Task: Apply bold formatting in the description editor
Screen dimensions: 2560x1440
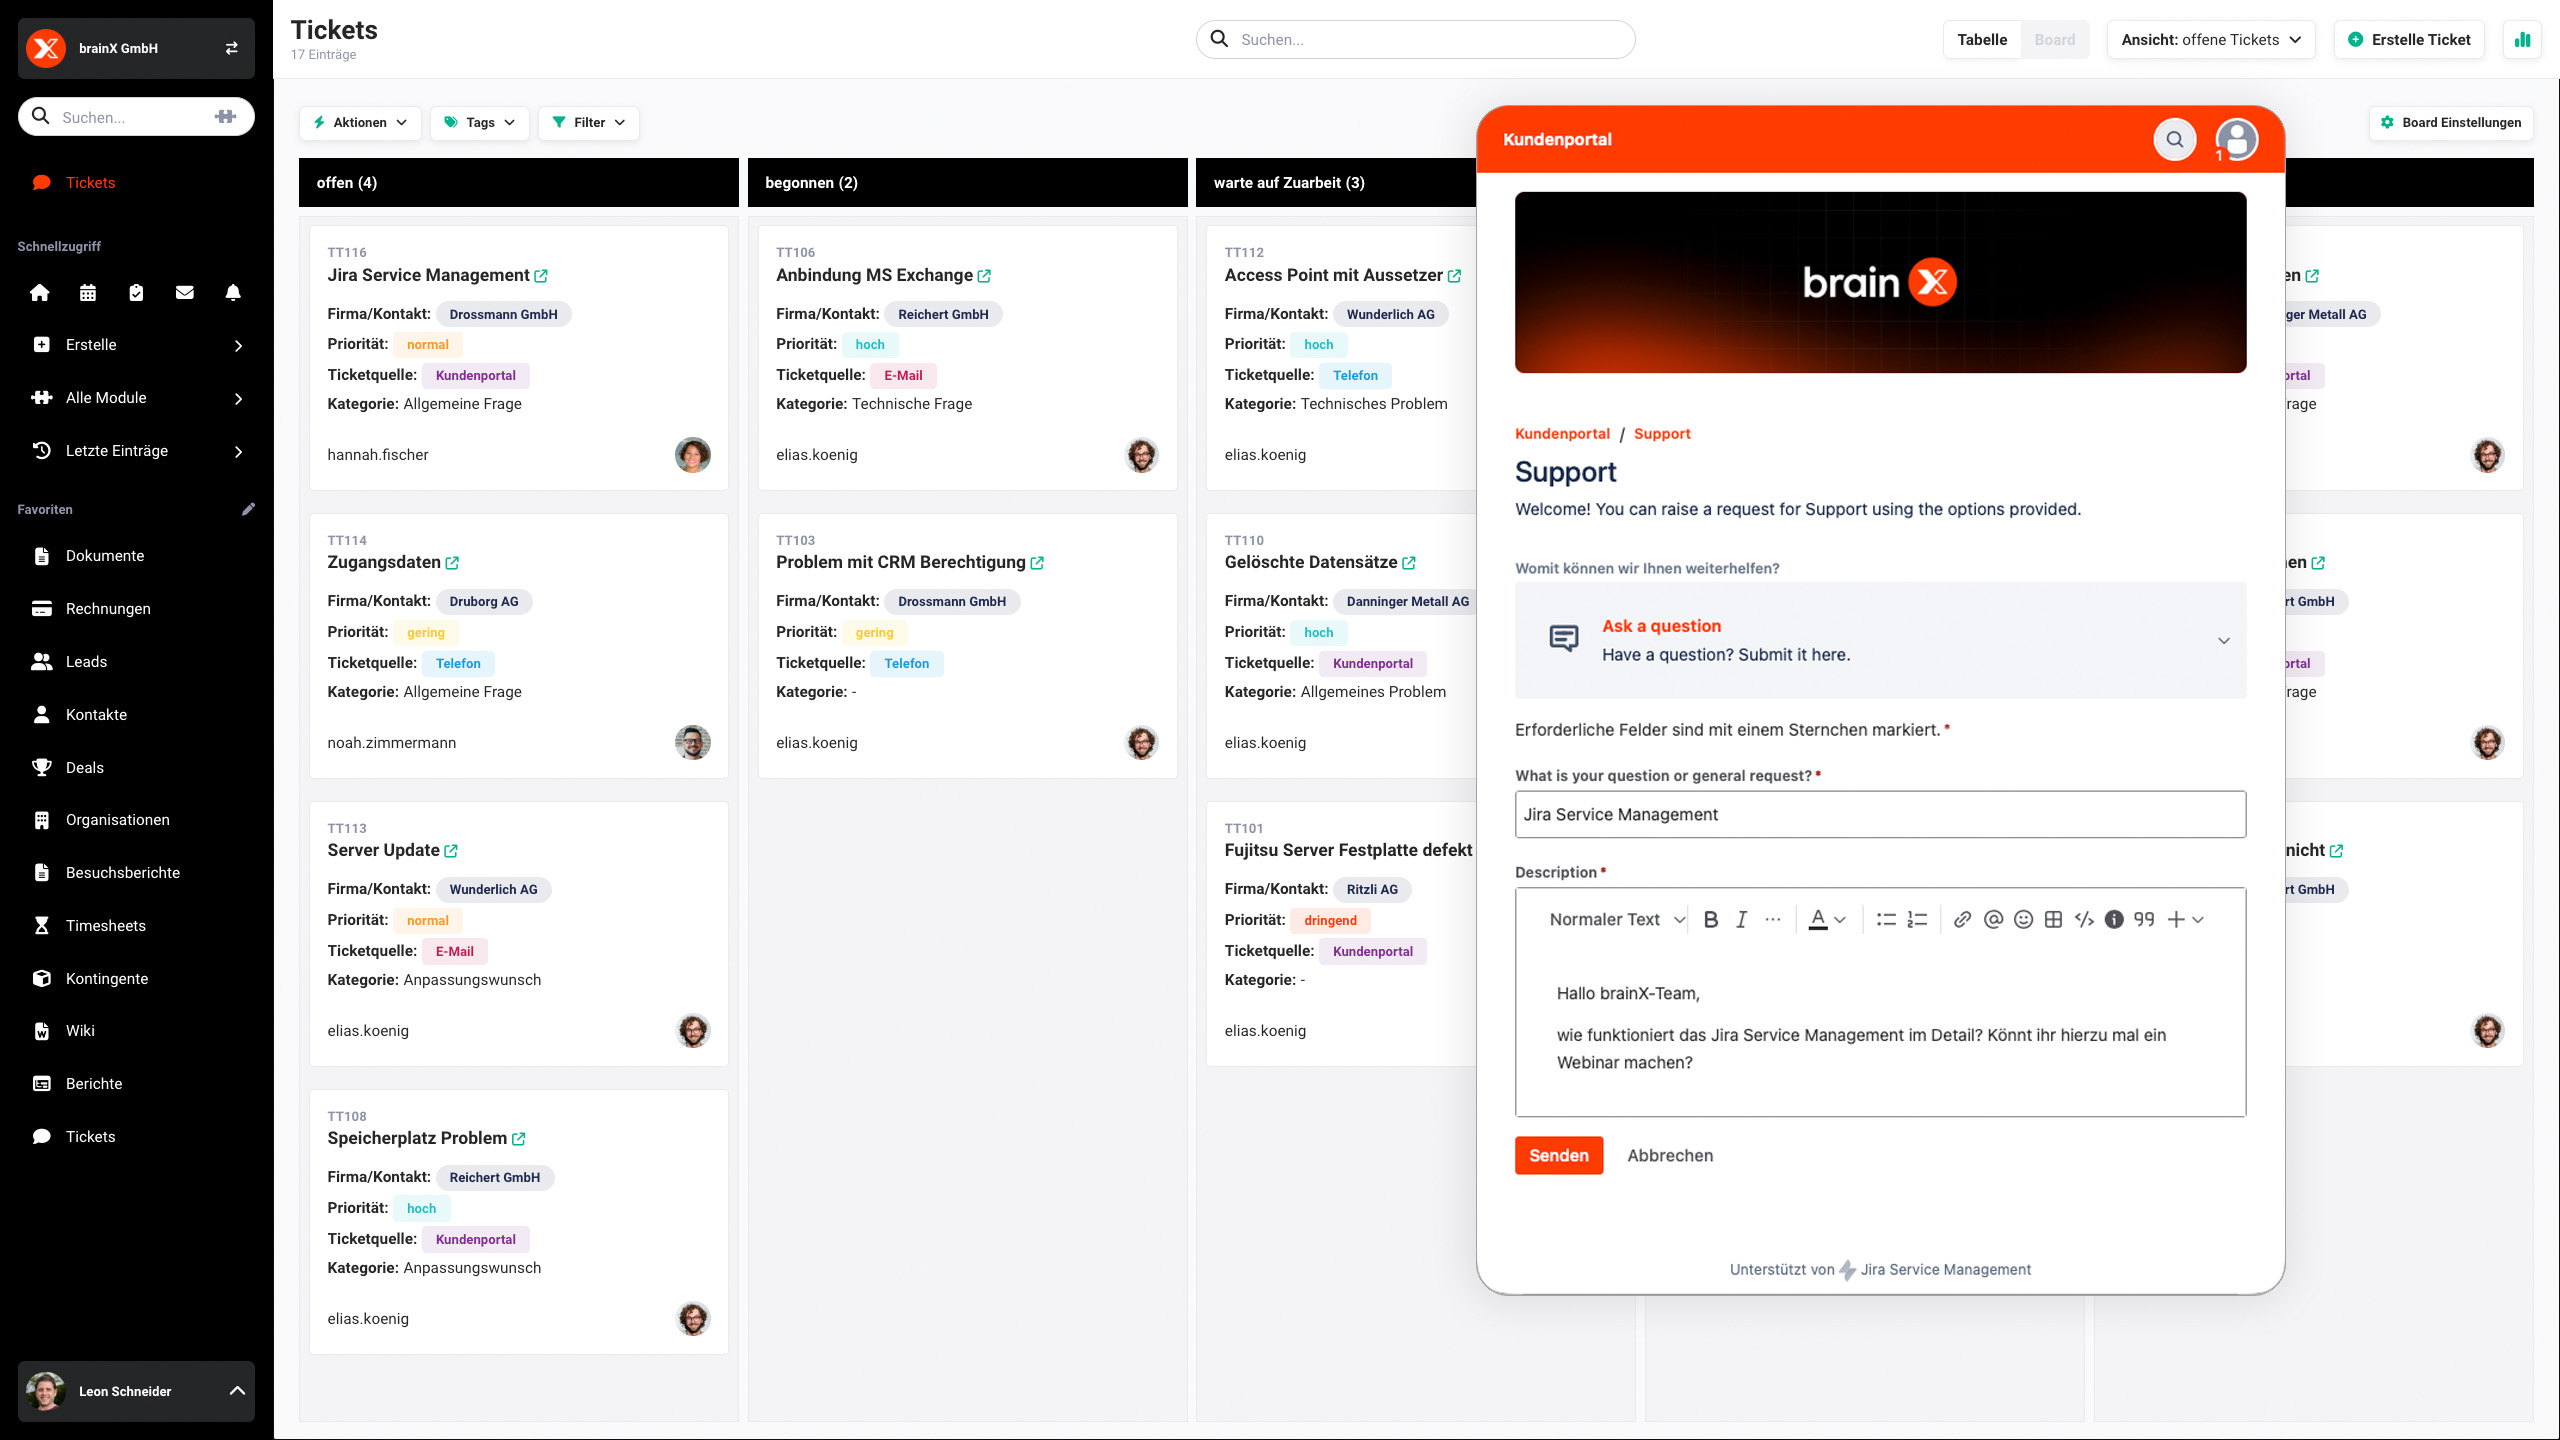Action: click(1711, 919)
